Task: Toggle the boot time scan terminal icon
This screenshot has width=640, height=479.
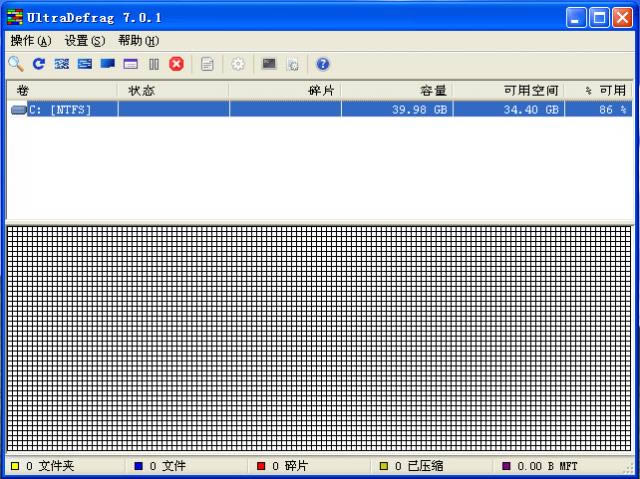Action: tap(269, 64)
